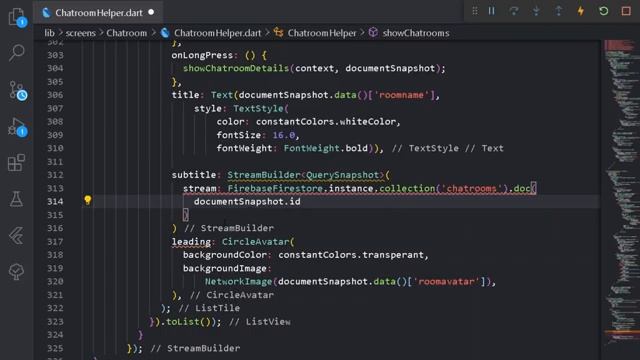Click TextStyle on line 307
This screenshot has height=360, width=640.
pyautogui.click(x=258, y=109)
